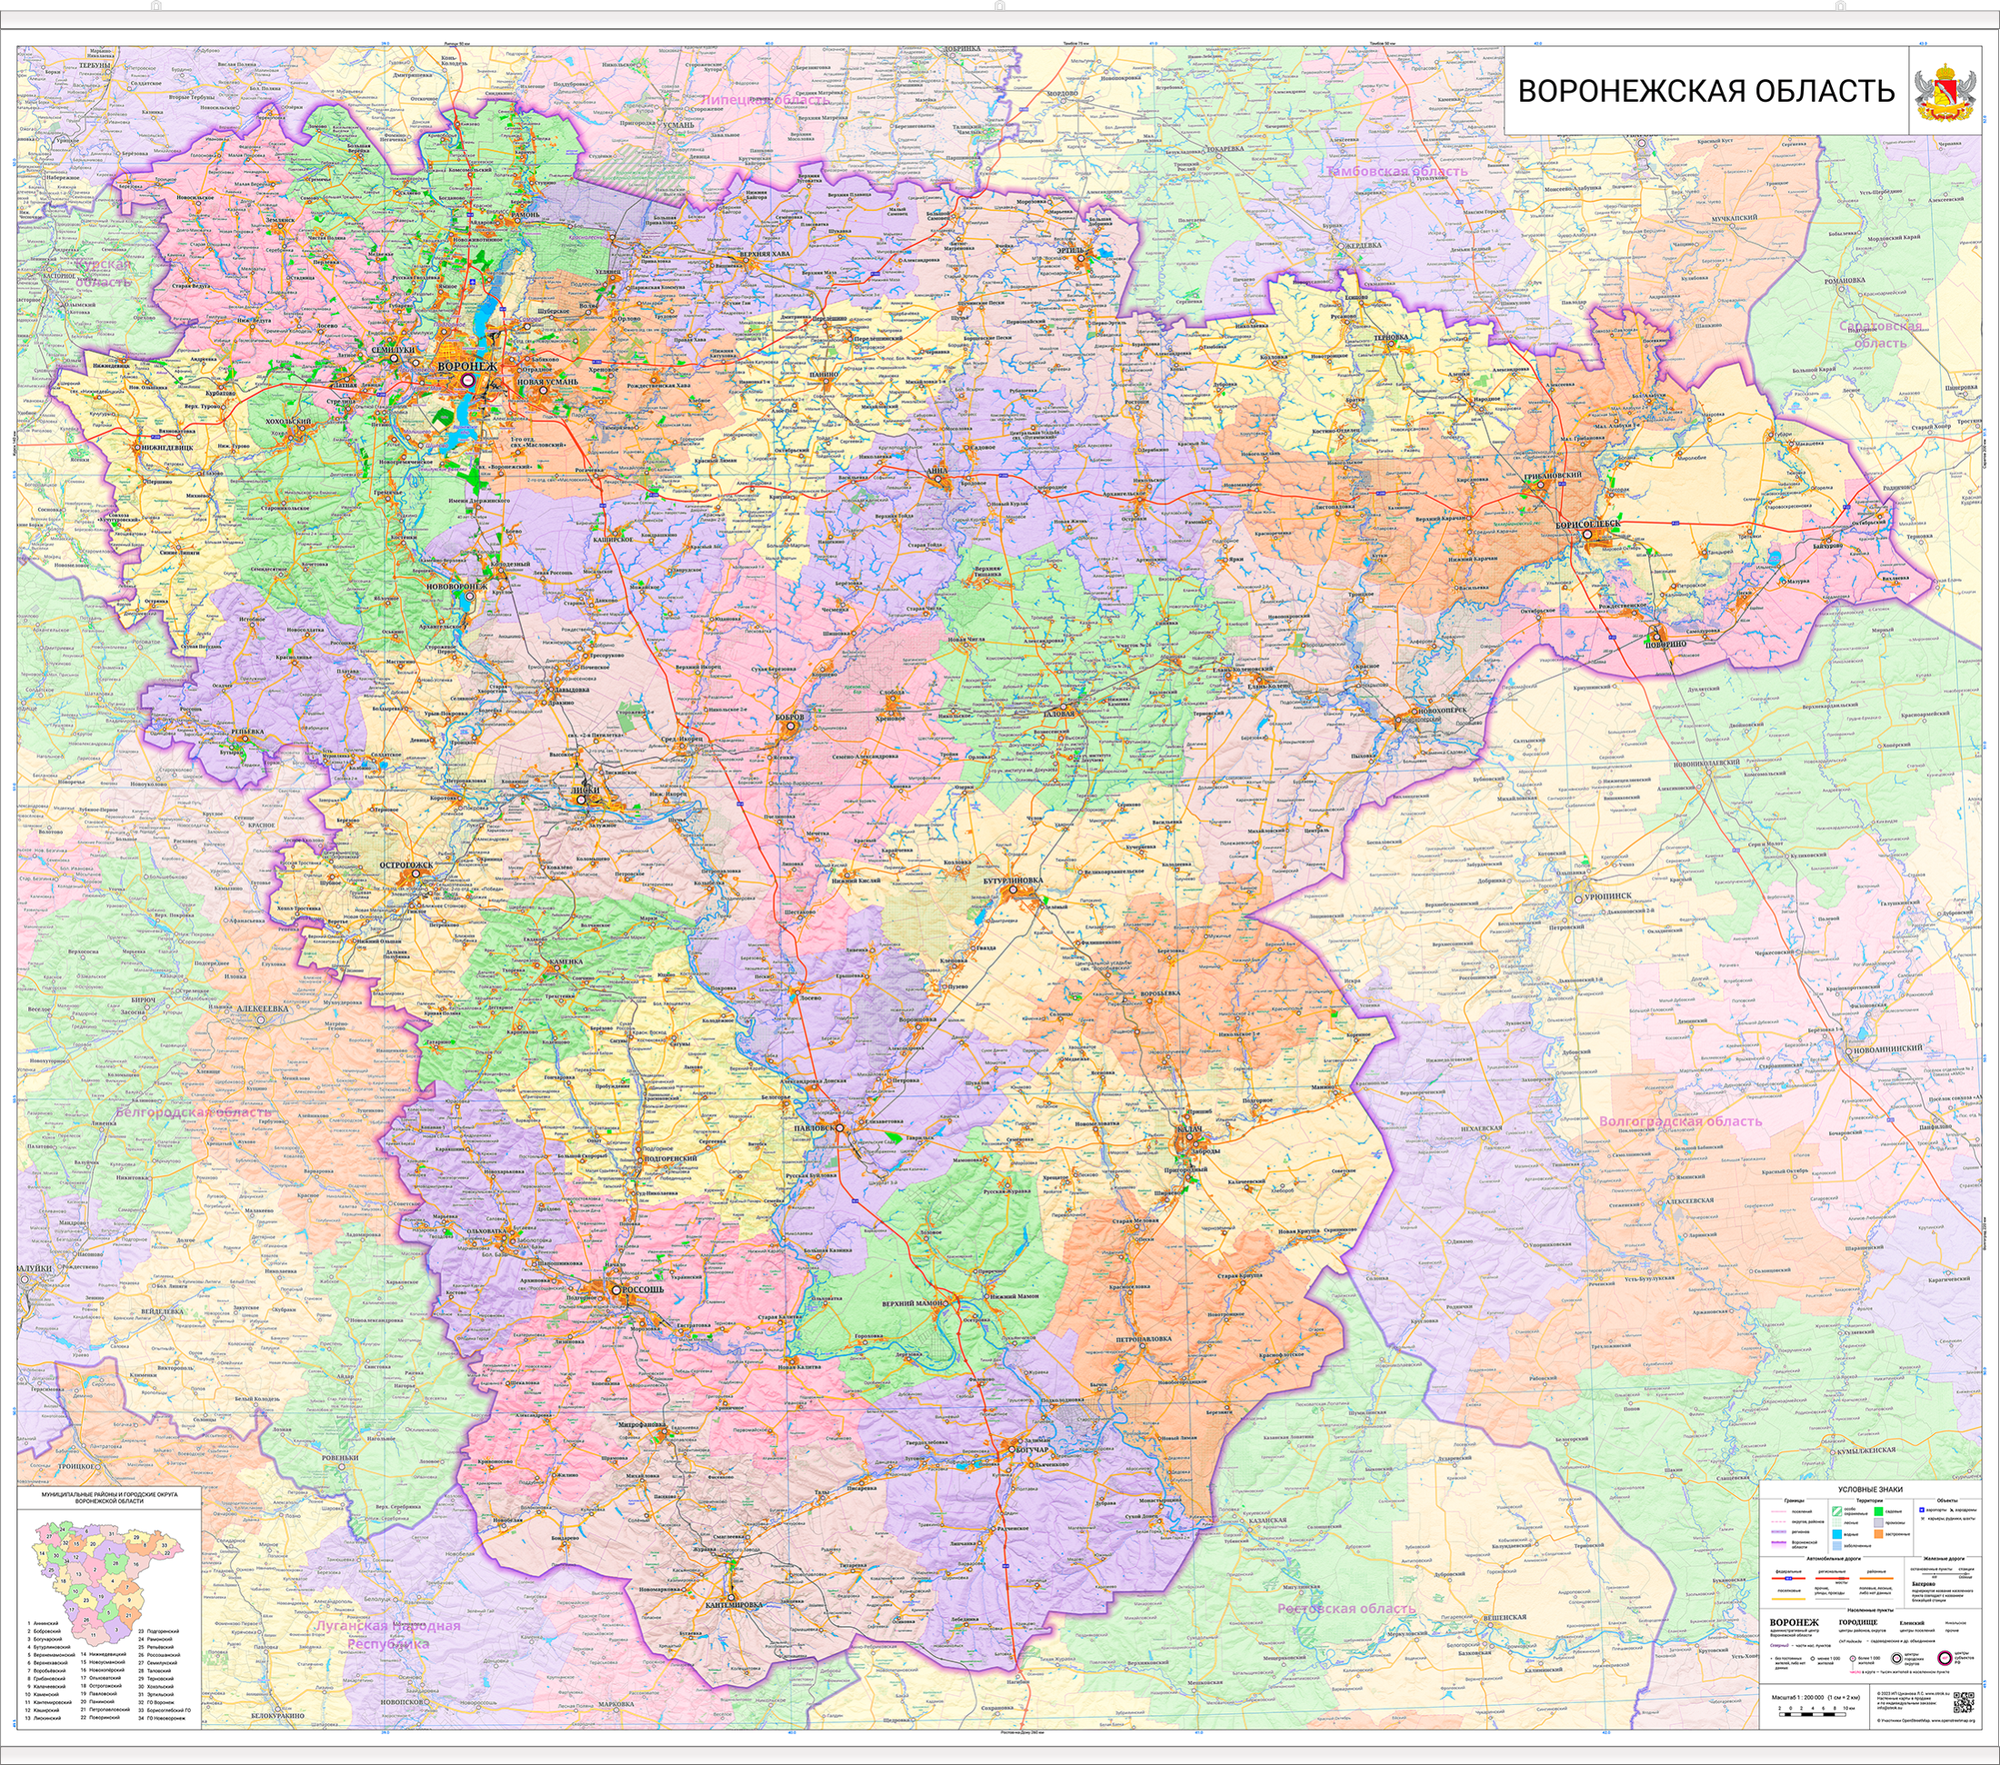The image size is (2000, 1765).
Task: Click the 'УСЛОВНЫЕ ЗНАКИ' legend heading
Action: 1870,1490
